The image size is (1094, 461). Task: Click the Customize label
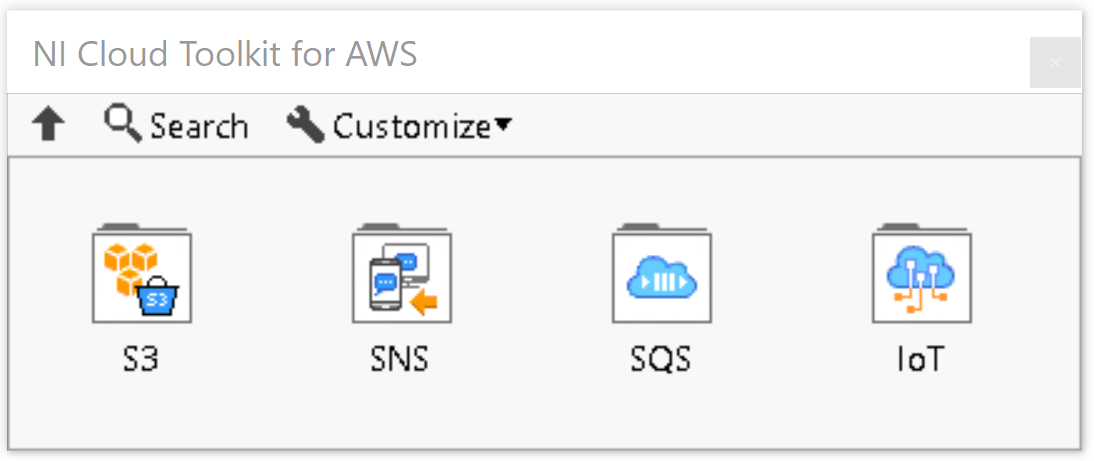(412, 127)
